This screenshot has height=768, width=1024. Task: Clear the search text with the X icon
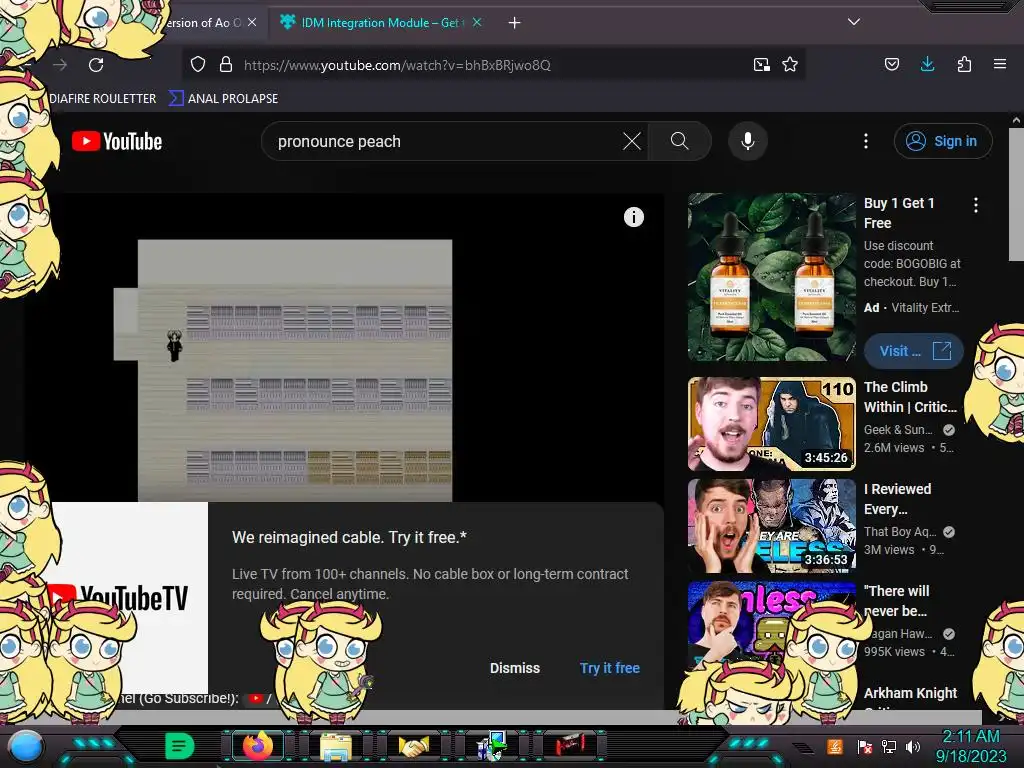632,141
